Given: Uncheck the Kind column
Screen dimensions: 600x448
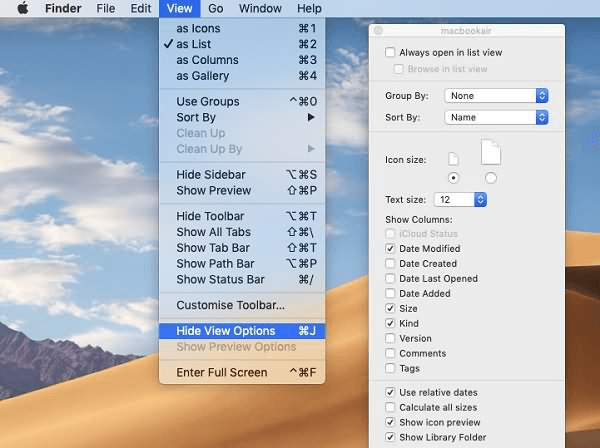Looking at the screenshot, I should click(x=390, y=323).
